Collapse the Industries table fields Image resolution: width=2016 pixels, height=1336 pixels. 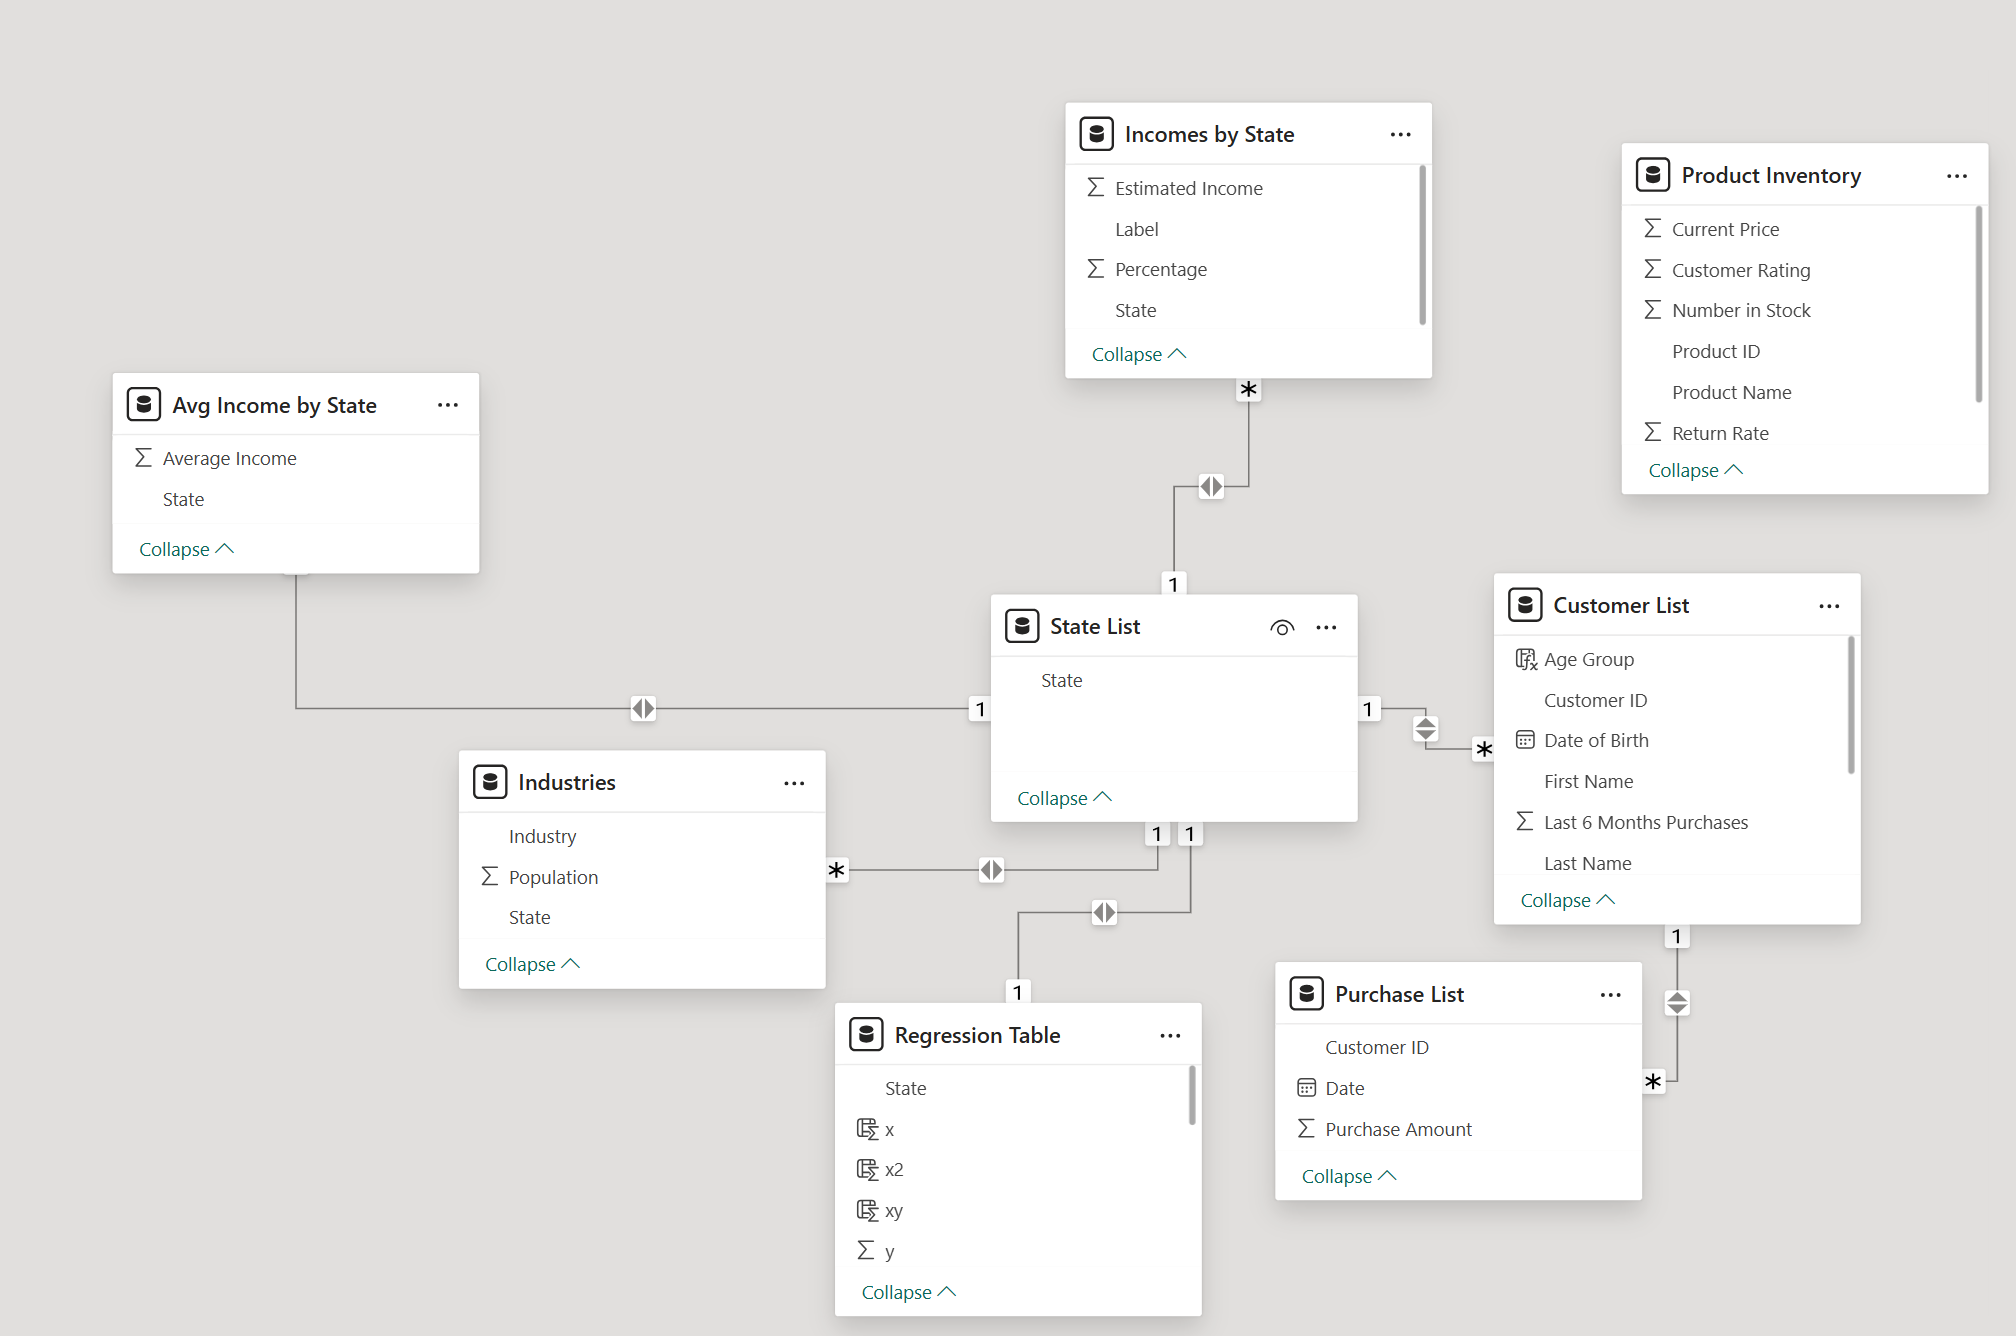tap(529, 963)
